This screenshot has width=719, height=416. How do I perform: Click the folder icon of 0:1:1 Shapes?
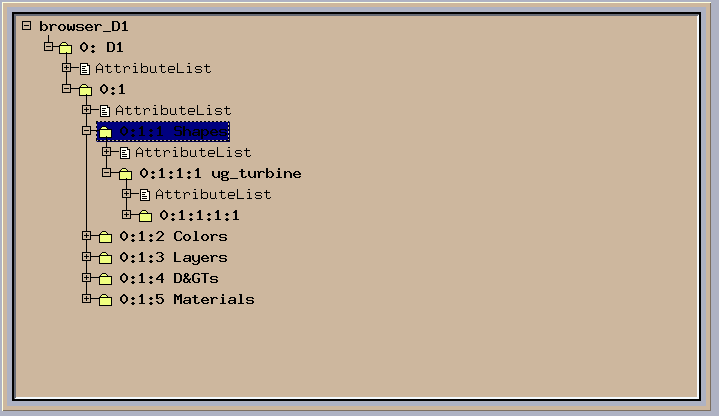(105, 132)
